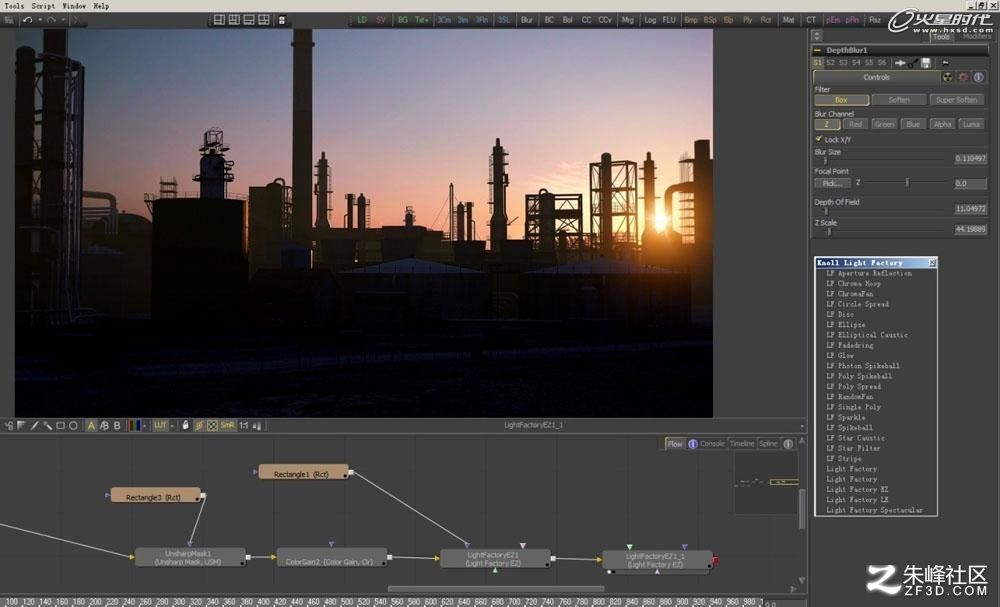Set Blur Channel to Z
1000x607 pixels.
pyautogui.click(x=827, y=124)
